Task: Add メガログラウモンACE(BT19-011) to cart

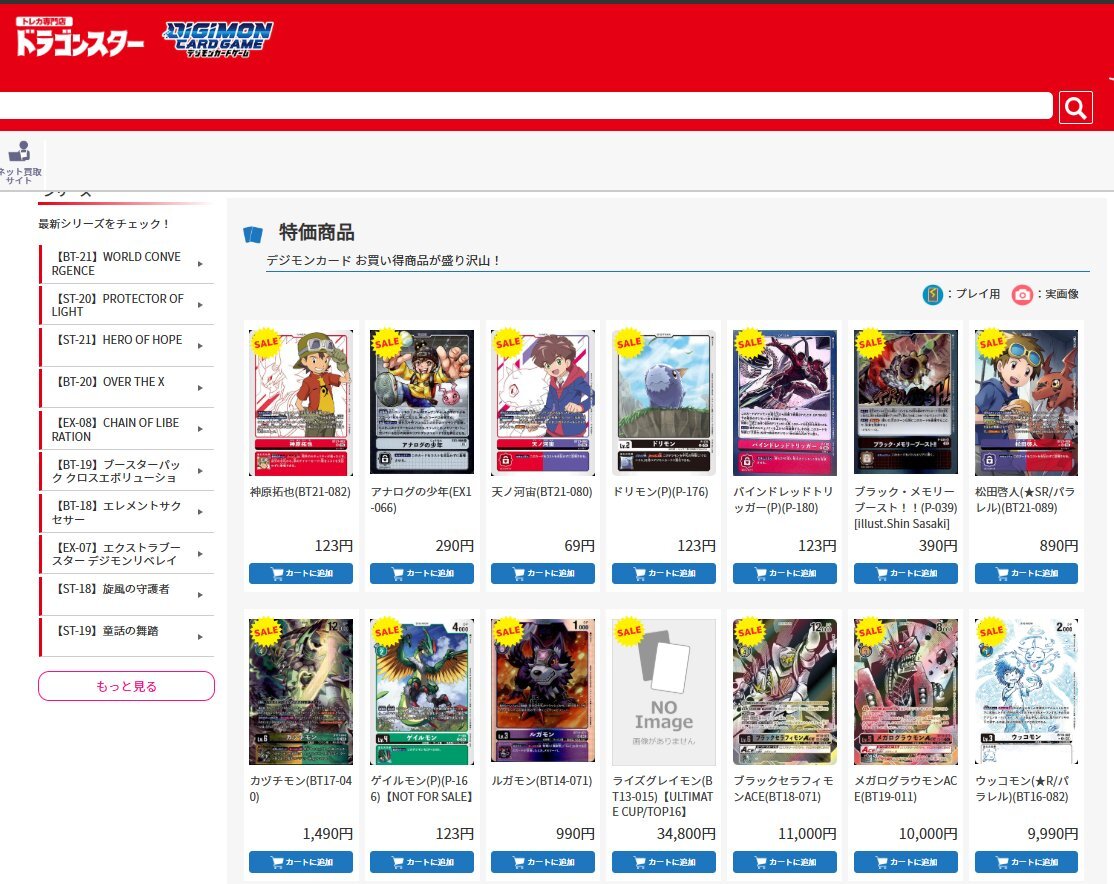Action: (x=906, y=862)
